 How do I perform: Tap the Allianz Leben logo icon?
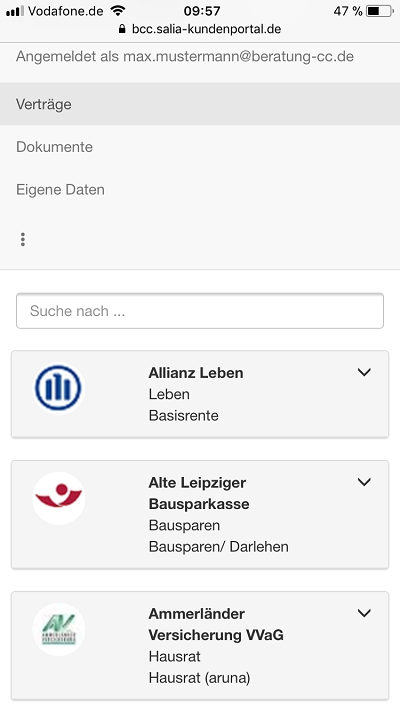tap(59, 388)
